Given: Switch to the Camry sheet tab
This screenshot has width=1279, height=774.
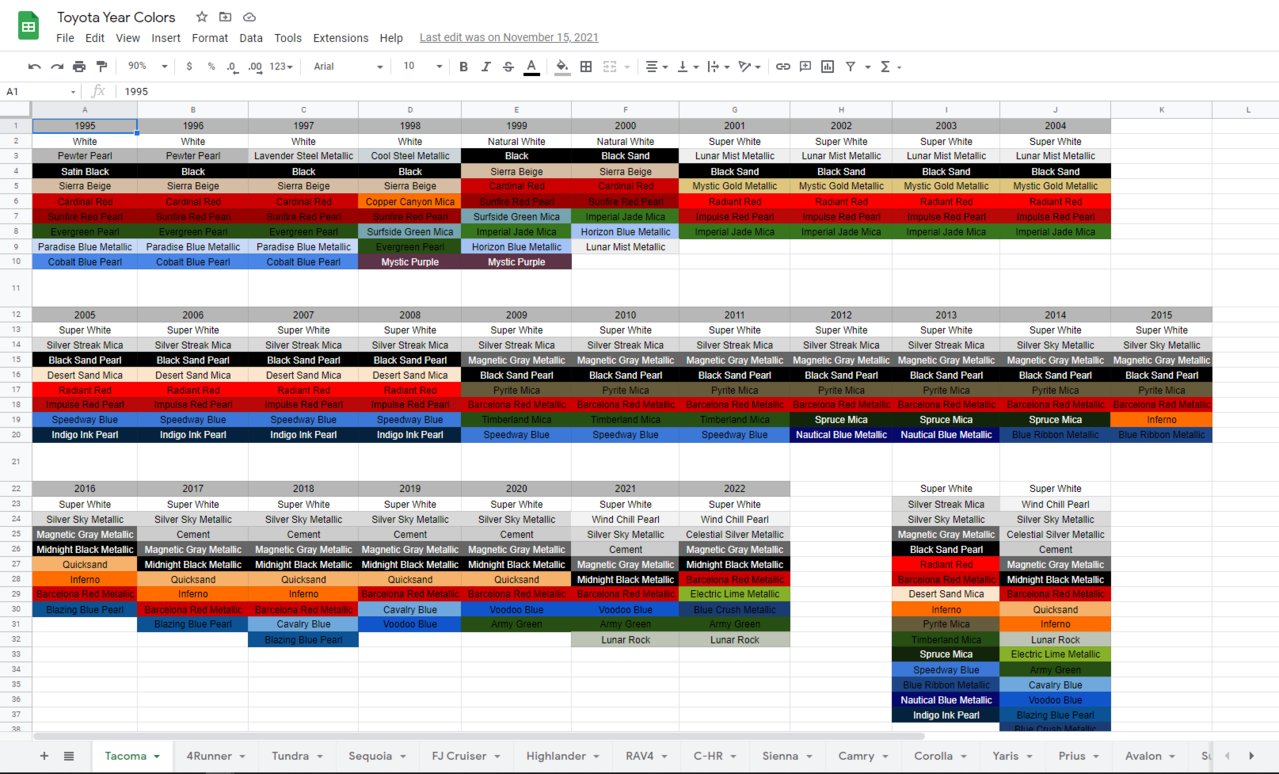Looking at the screenshot, I should (863, 756).
